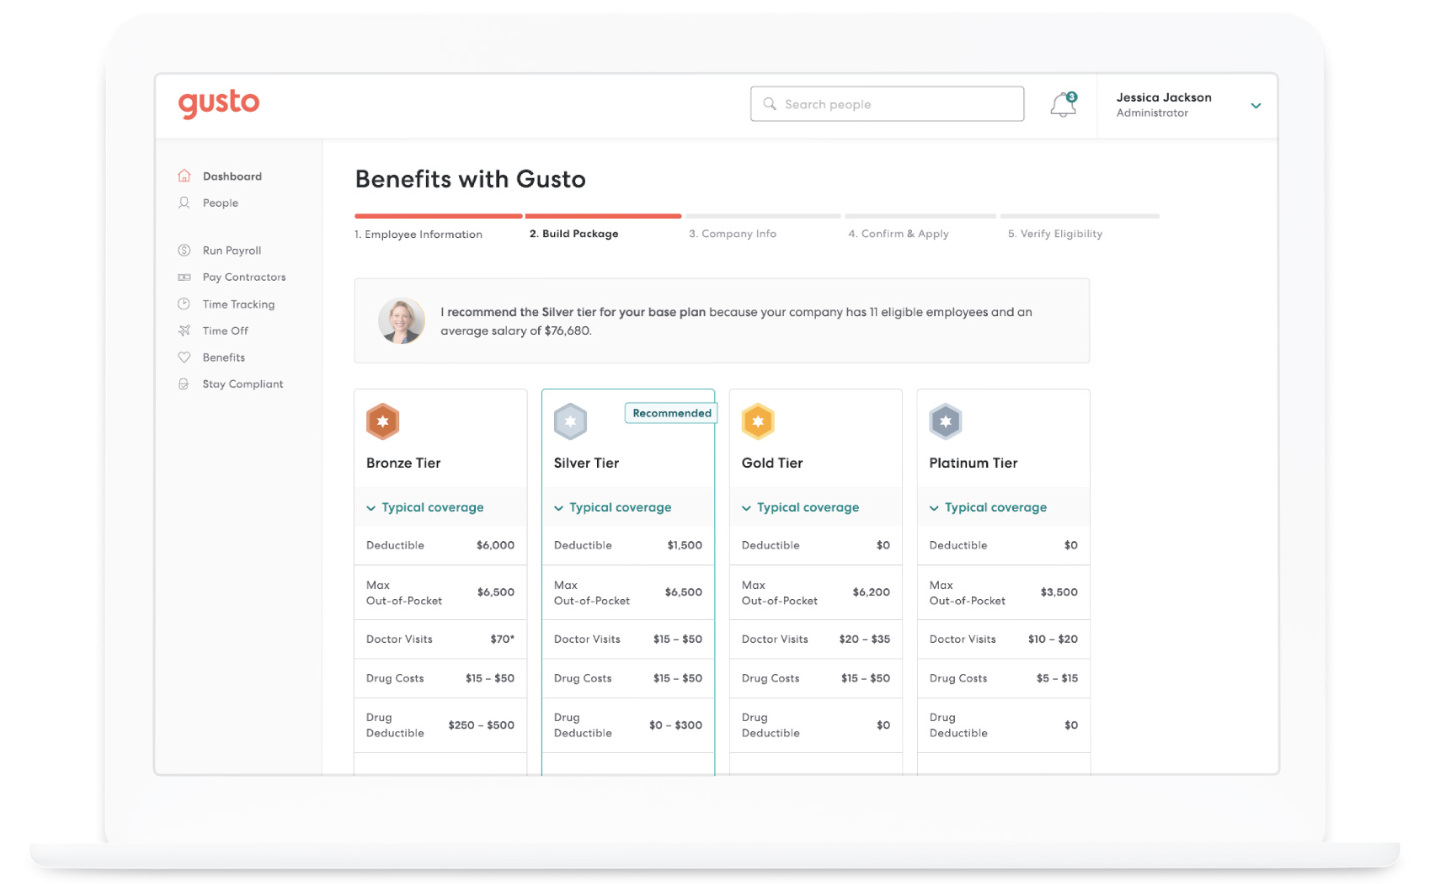Viewport: 1430px width, 884px height.
Task: Click Bronze drug deductible $250 – $500
Action: (481, 725)
